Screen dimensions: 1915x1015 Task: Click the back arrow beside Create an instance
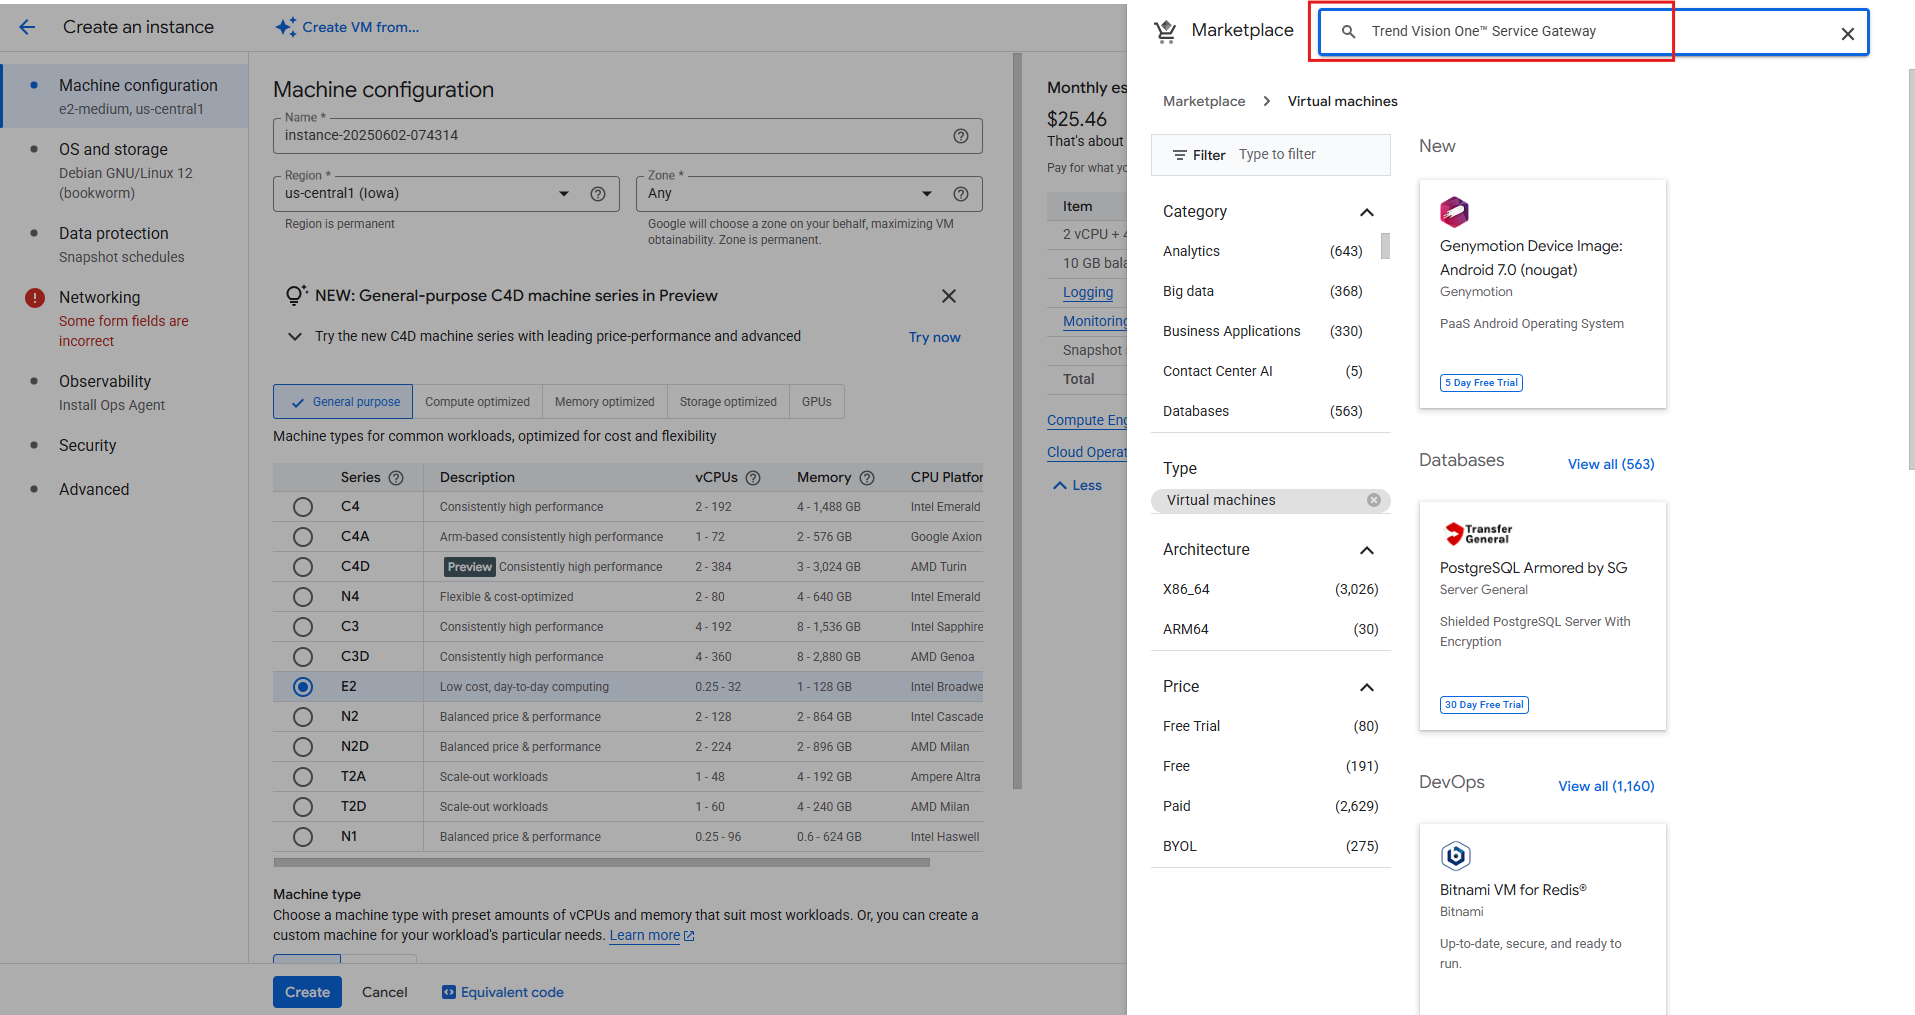(27, 27)
